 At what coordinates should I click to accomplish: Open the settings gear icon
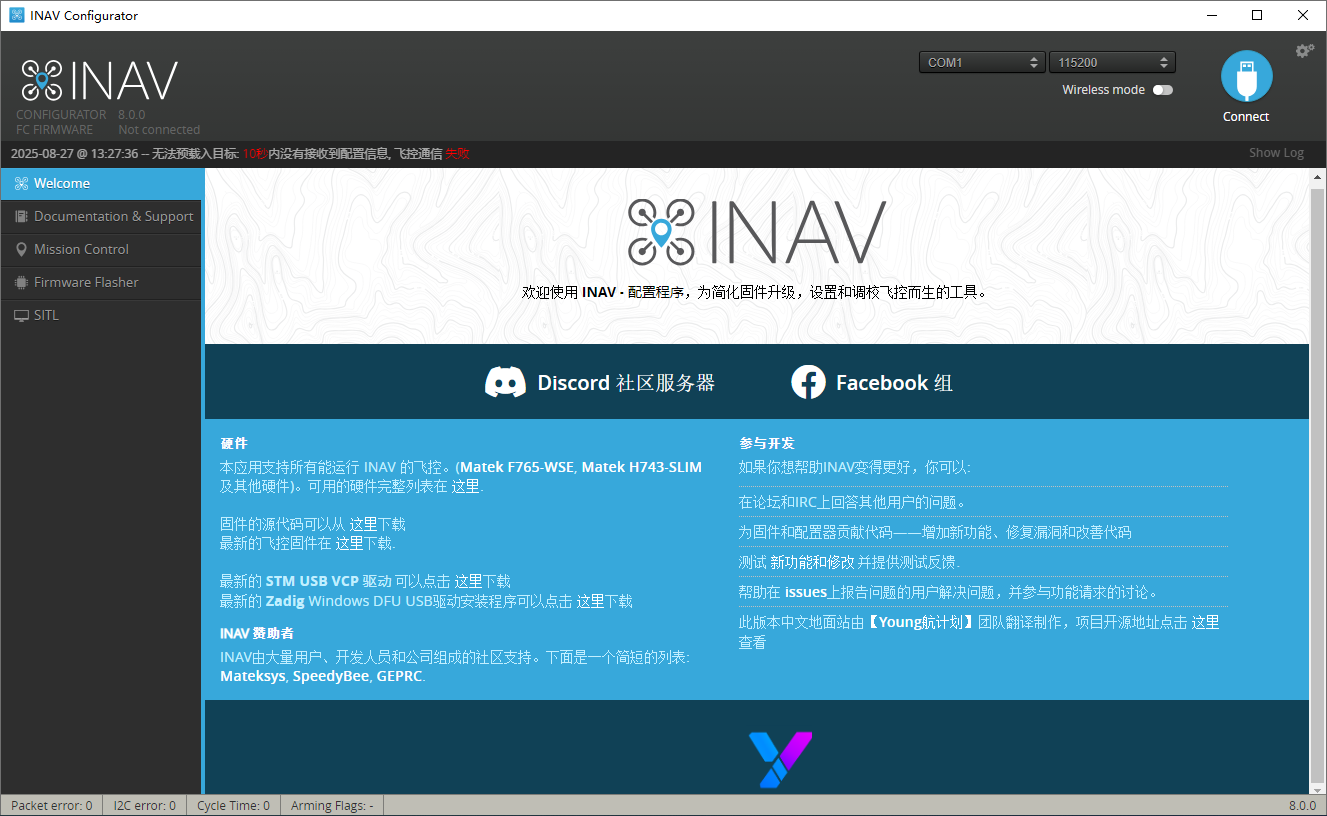[1305, 51]
